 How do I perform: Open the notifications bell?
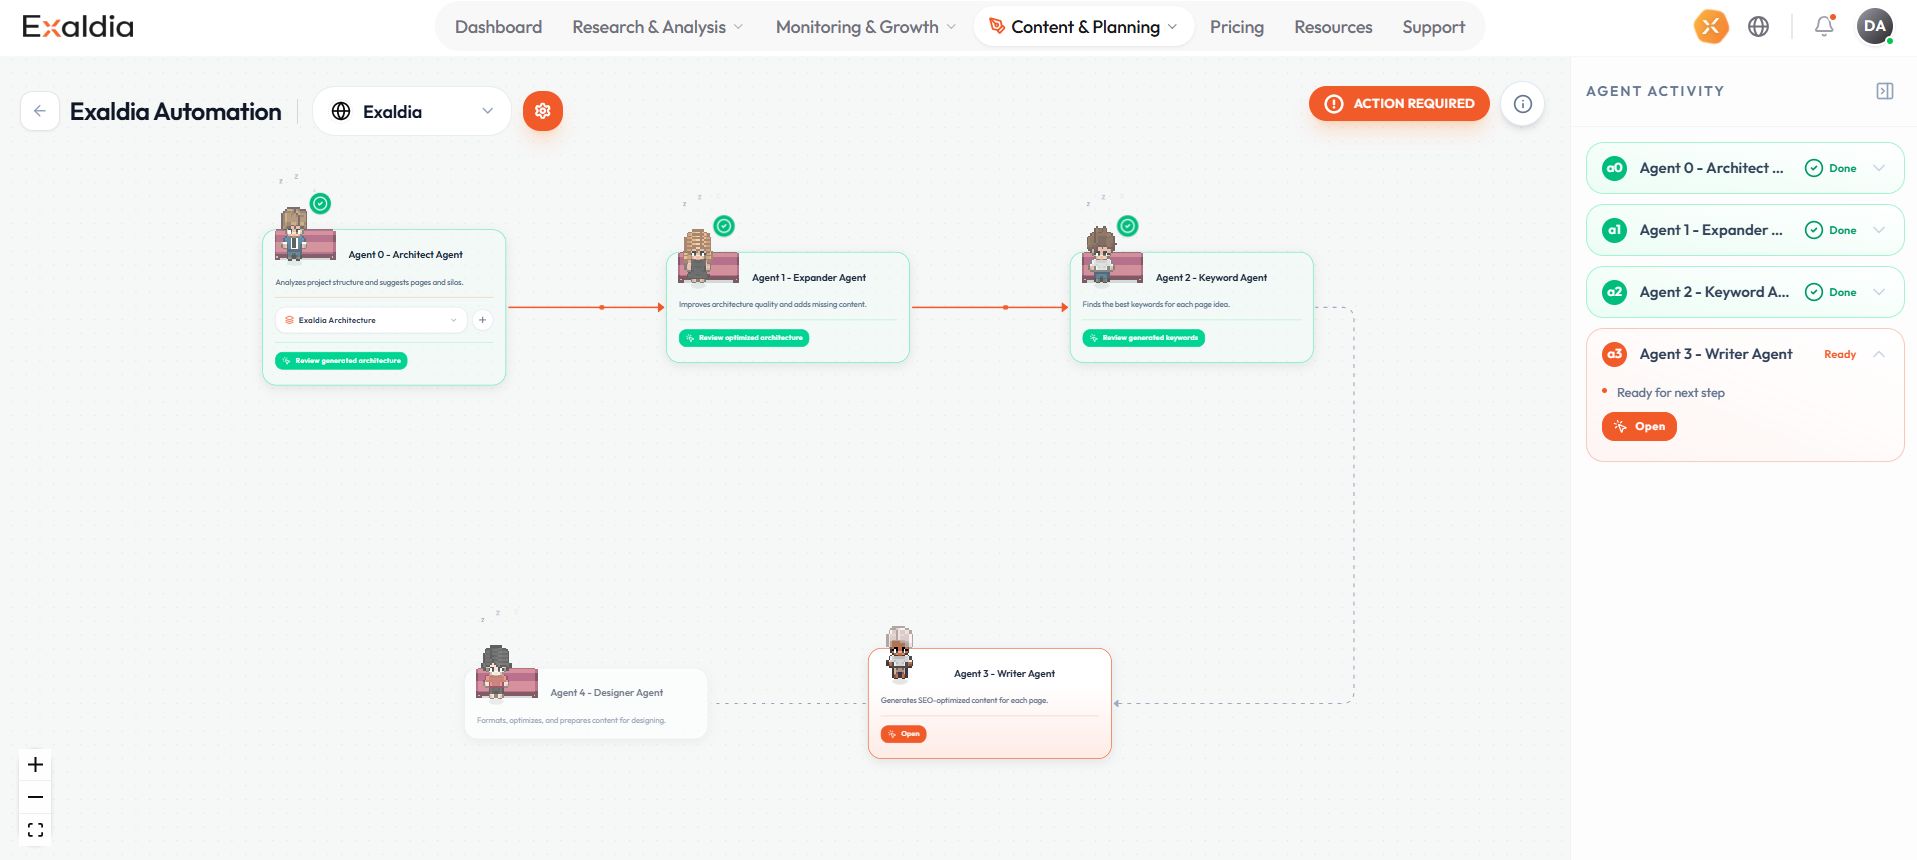click(1823, 27)
